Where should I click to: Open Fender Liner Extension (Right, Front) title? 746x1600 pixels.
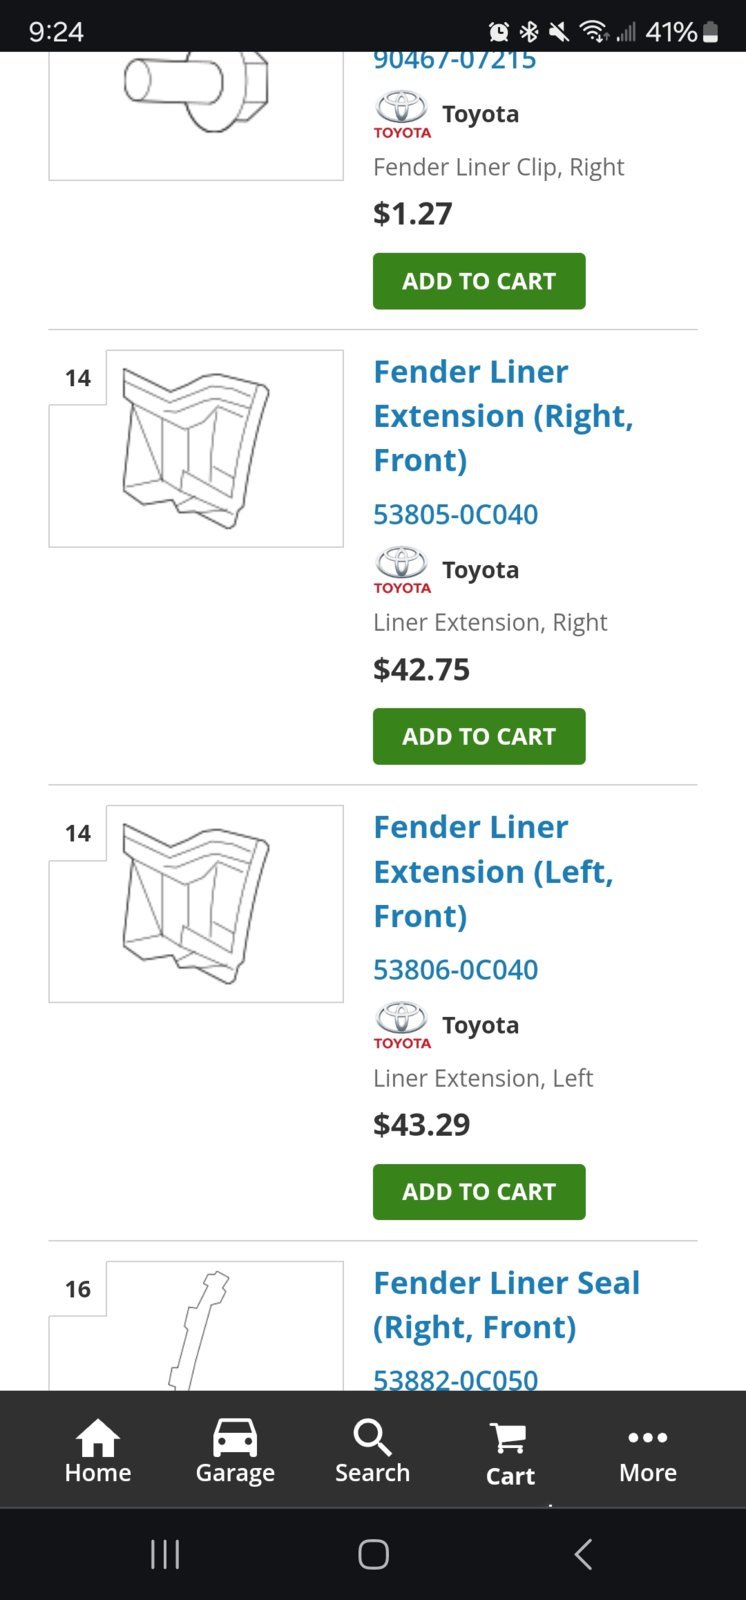[x=503, y=416]
